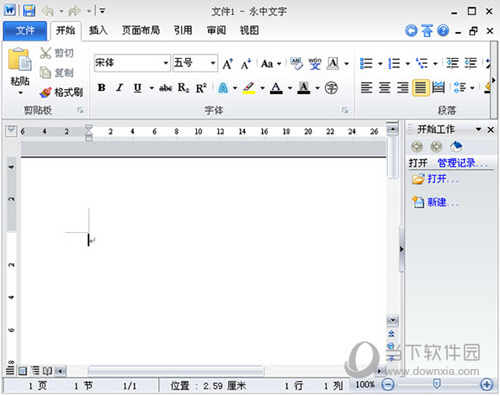Apply center text alignment
Screen dimensions: 500x396
pos(384,88)
